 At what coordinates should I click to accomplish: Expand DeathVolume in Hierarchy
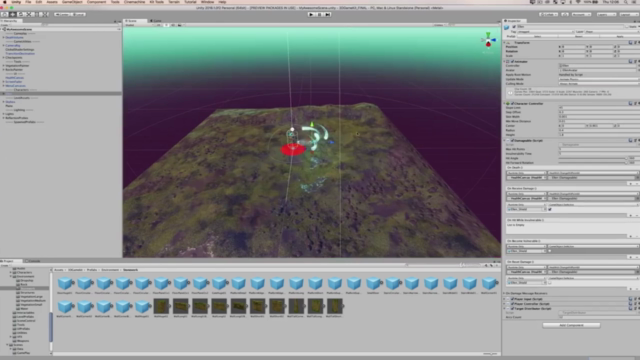4,38
